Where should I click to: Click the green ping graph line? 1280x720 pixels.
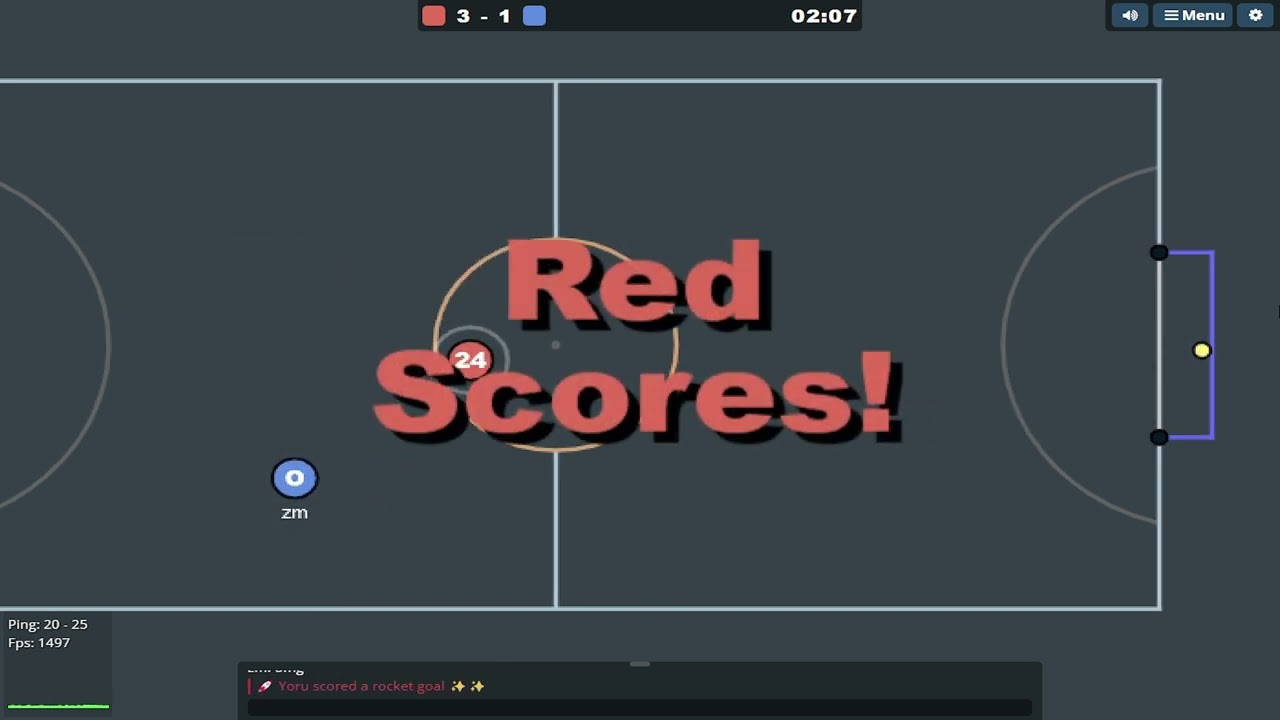[58, 706]
